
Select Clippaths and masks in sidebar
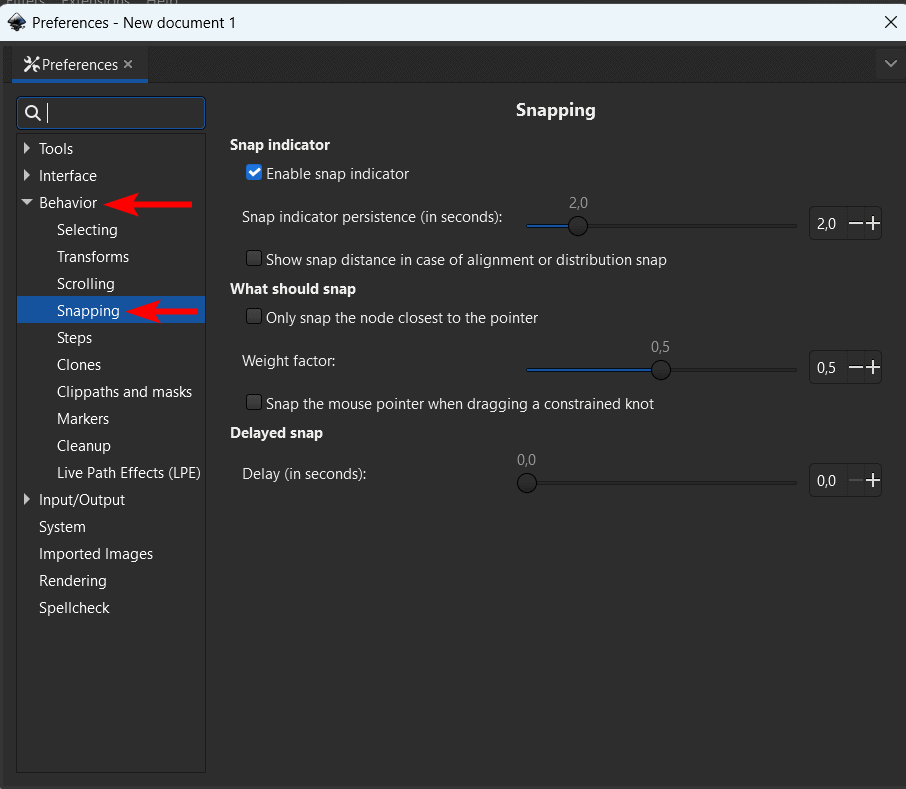pyautogui.click(x=124, y=392)
